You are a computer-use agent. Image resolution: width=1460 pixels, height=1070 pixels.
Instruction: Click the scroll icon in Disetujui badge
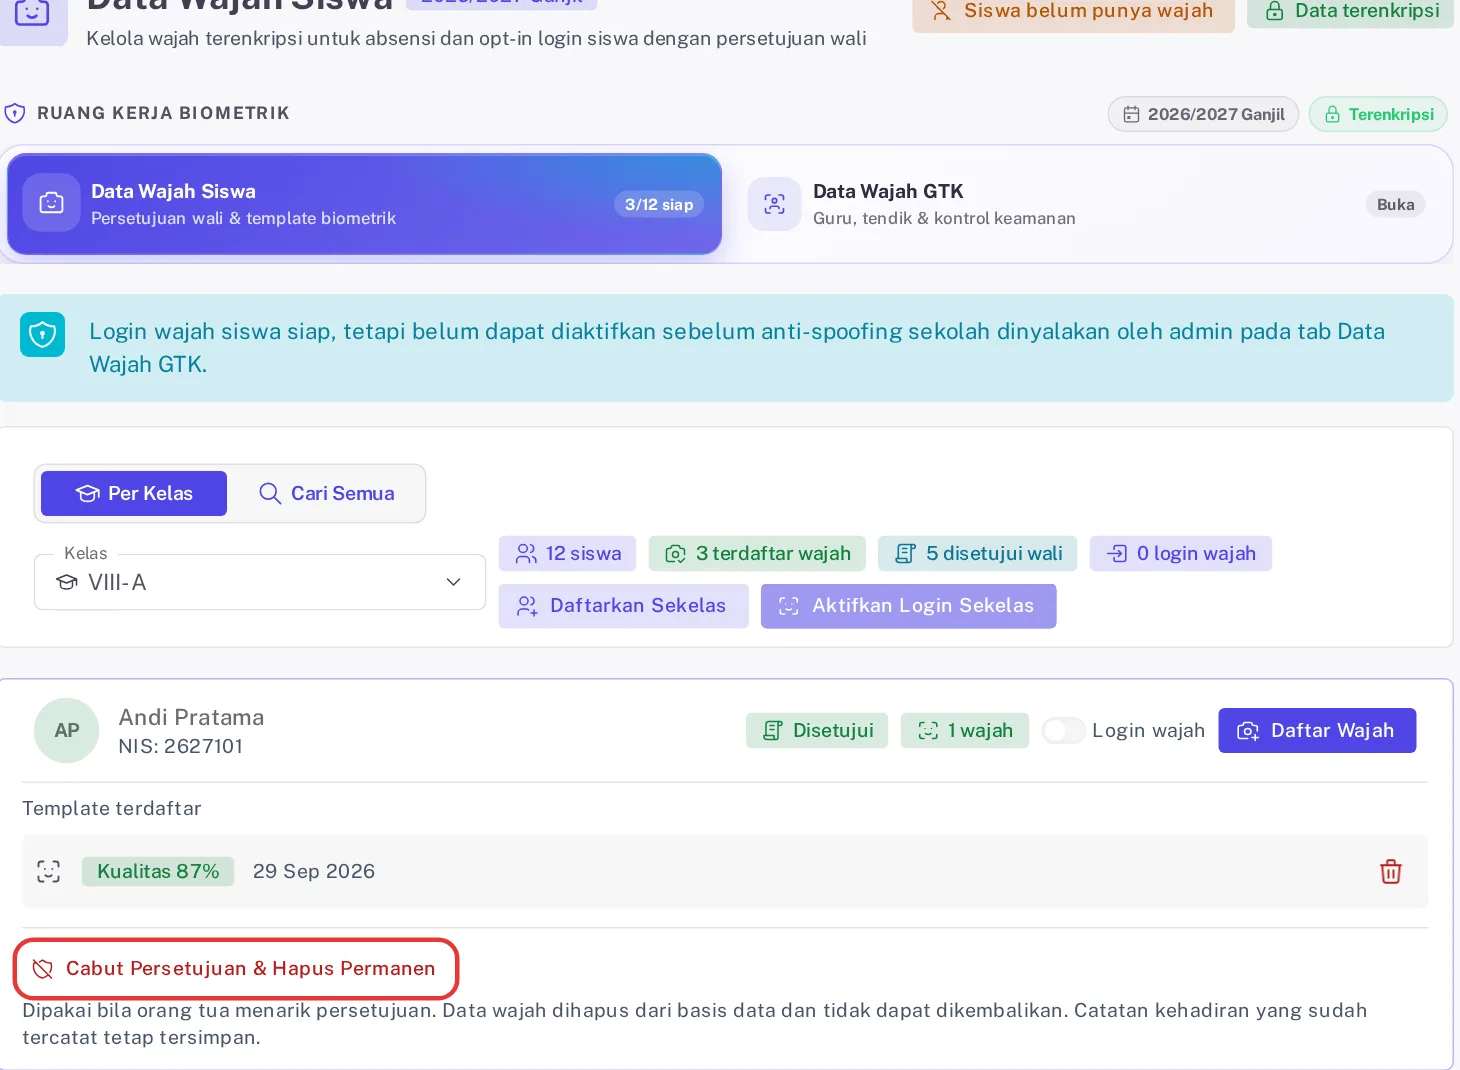coord(772,731)
